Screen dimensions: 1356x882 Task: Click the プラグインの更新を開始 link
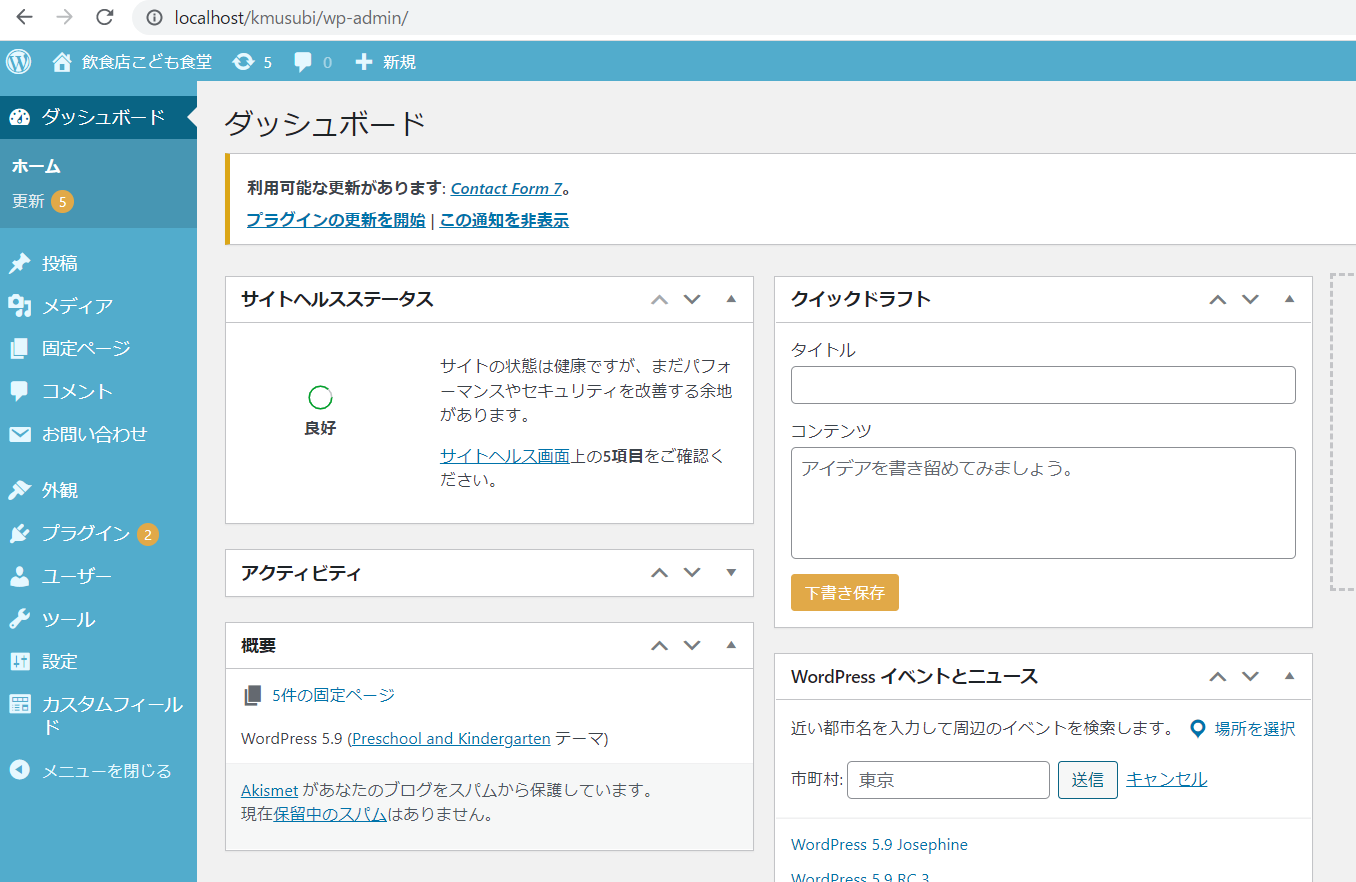pyautogui.click(x=335, y=220)
